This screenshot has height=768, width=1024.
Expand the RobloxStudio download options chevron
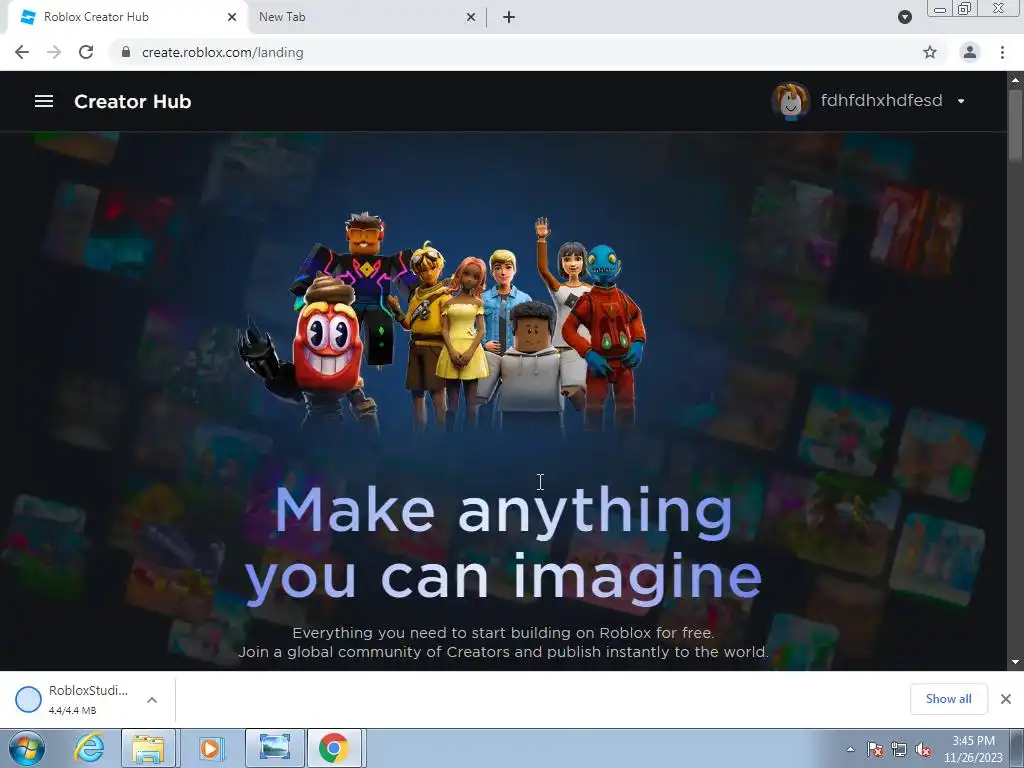(152, 699)
